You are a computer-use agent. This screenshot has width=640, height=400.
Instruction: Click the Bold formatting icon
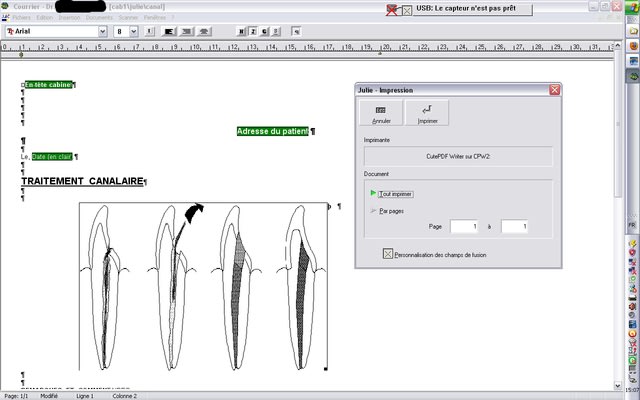point(241,32)
